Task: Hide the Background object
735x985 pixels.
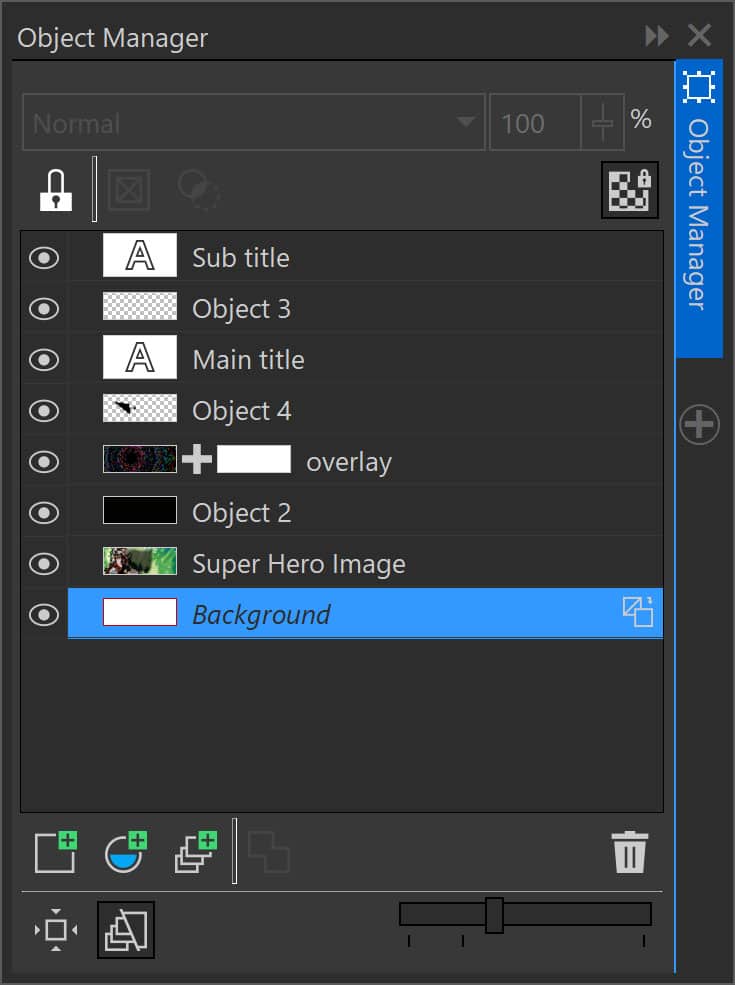Action: (x=44, y=614)
